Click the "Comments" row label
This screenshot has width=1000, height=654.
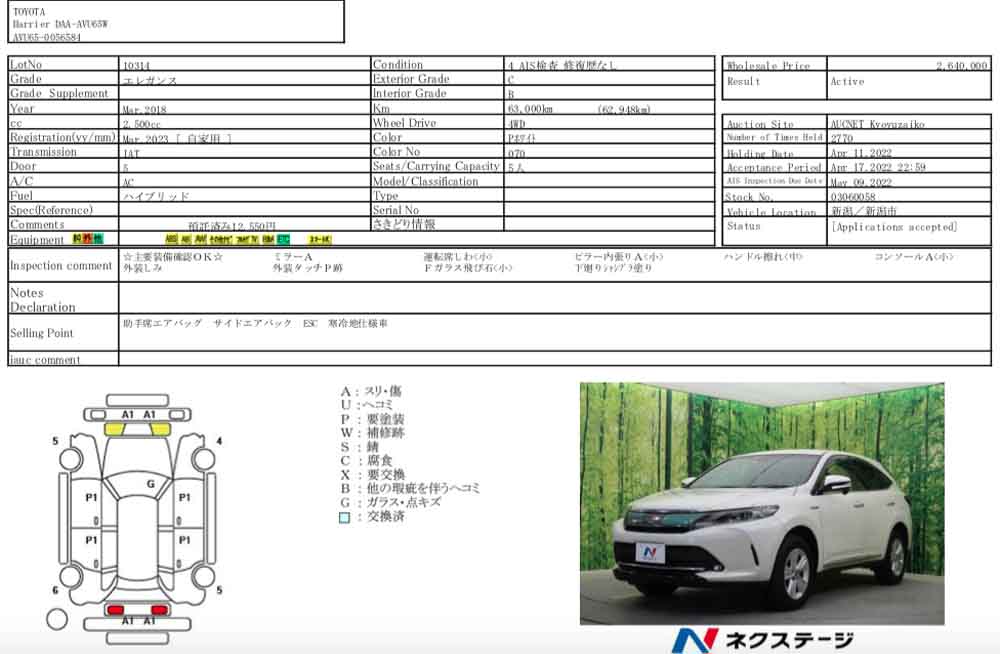click(37, 225)
